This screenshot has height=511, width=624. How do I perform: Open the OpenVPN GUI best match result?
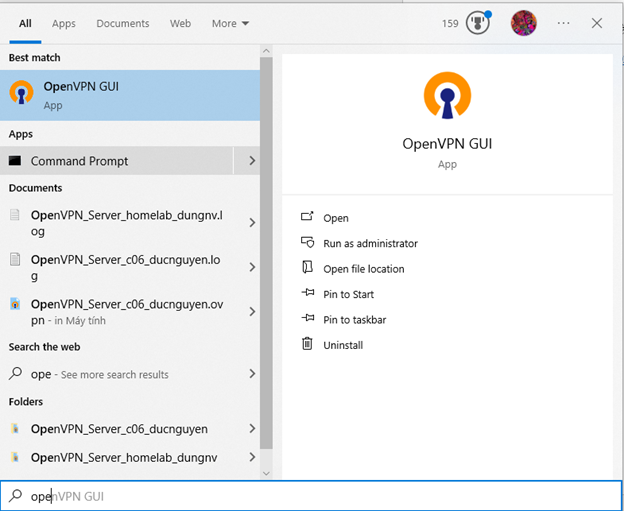point(130,96)
